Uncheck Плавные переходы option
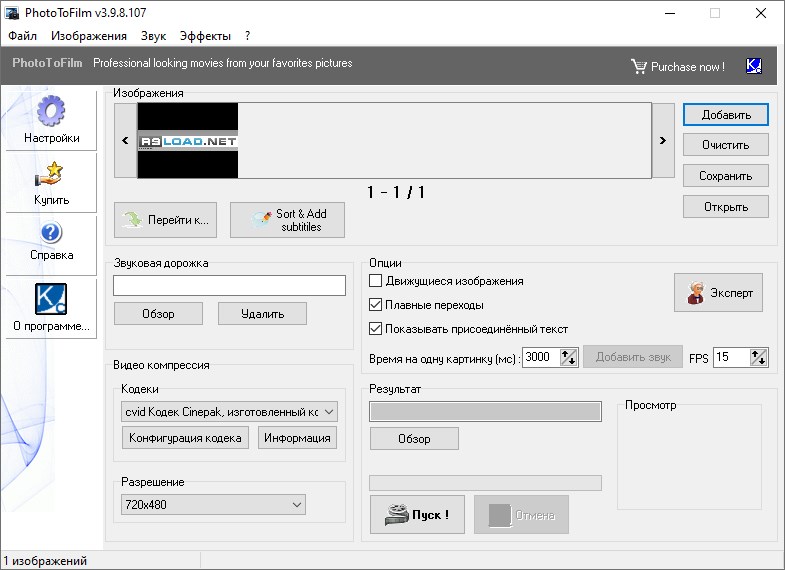The height and width of the screenshot is (570, 785). pos(376,305)
